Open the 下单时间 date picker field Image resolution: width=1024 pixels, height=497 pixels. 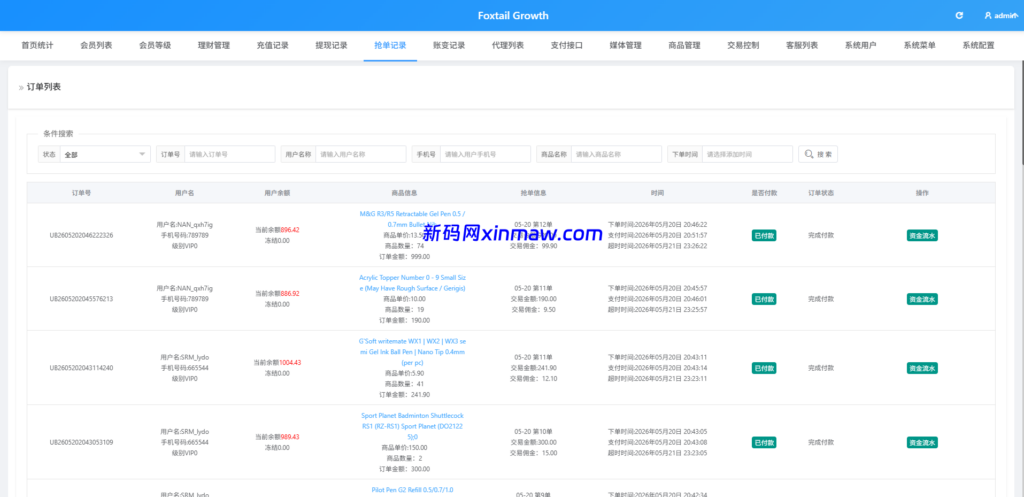[748, 154]
